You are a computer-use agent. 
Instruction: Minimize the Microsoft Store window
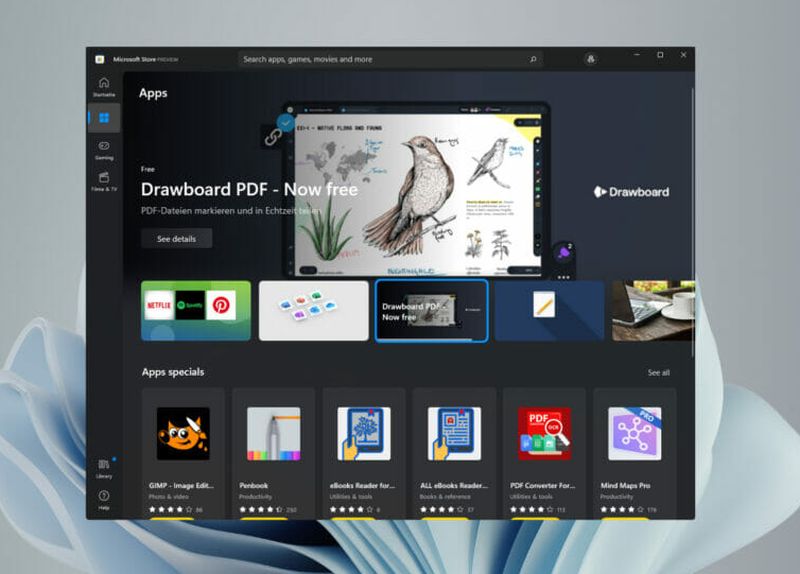tap(637, 55)
